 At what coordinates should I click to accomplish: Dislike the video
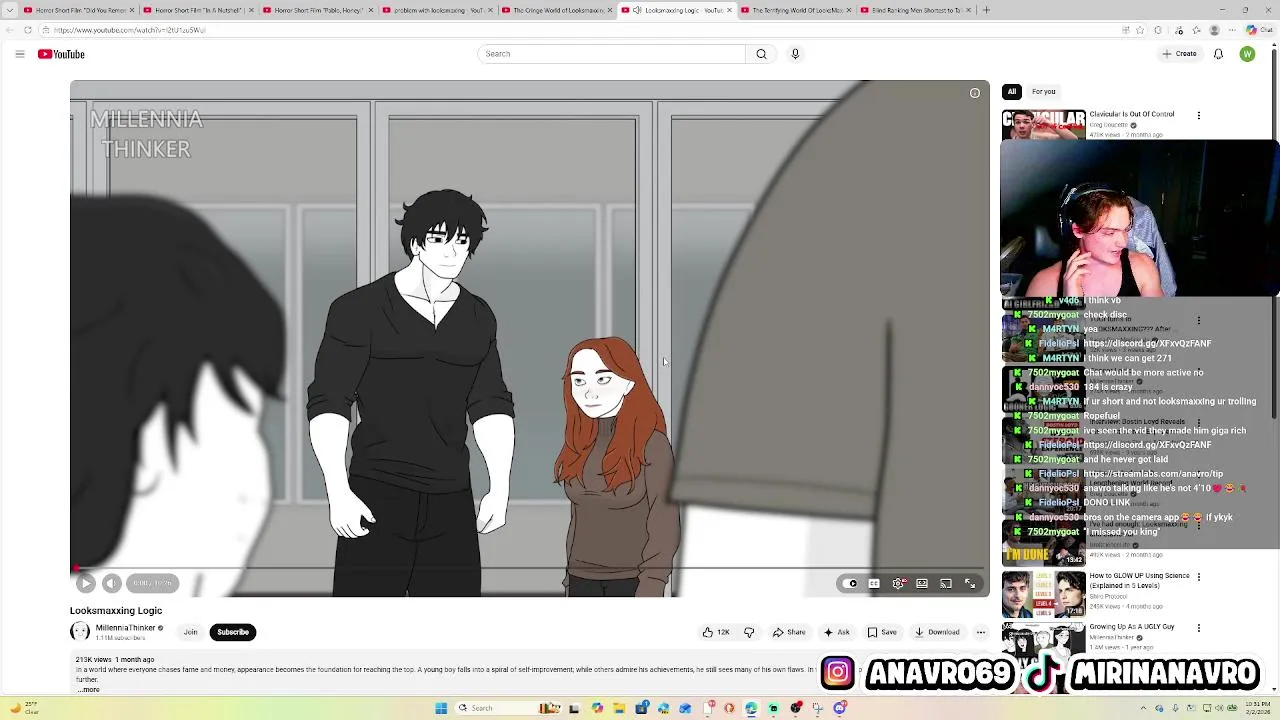tap(749, 632)
